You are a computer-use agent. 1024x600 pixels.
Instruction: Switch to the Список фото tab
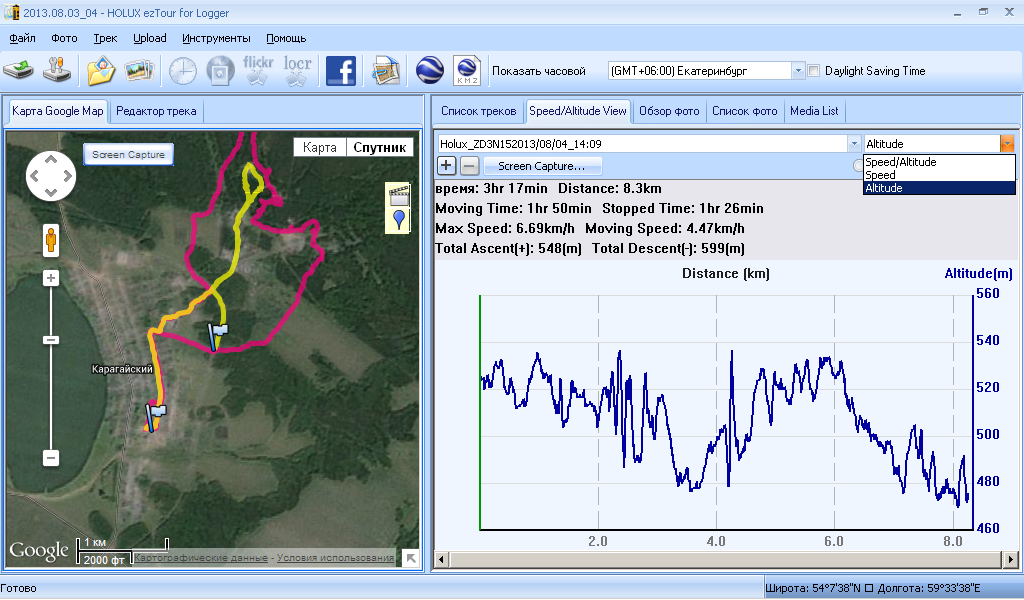(x=744, y=111)
